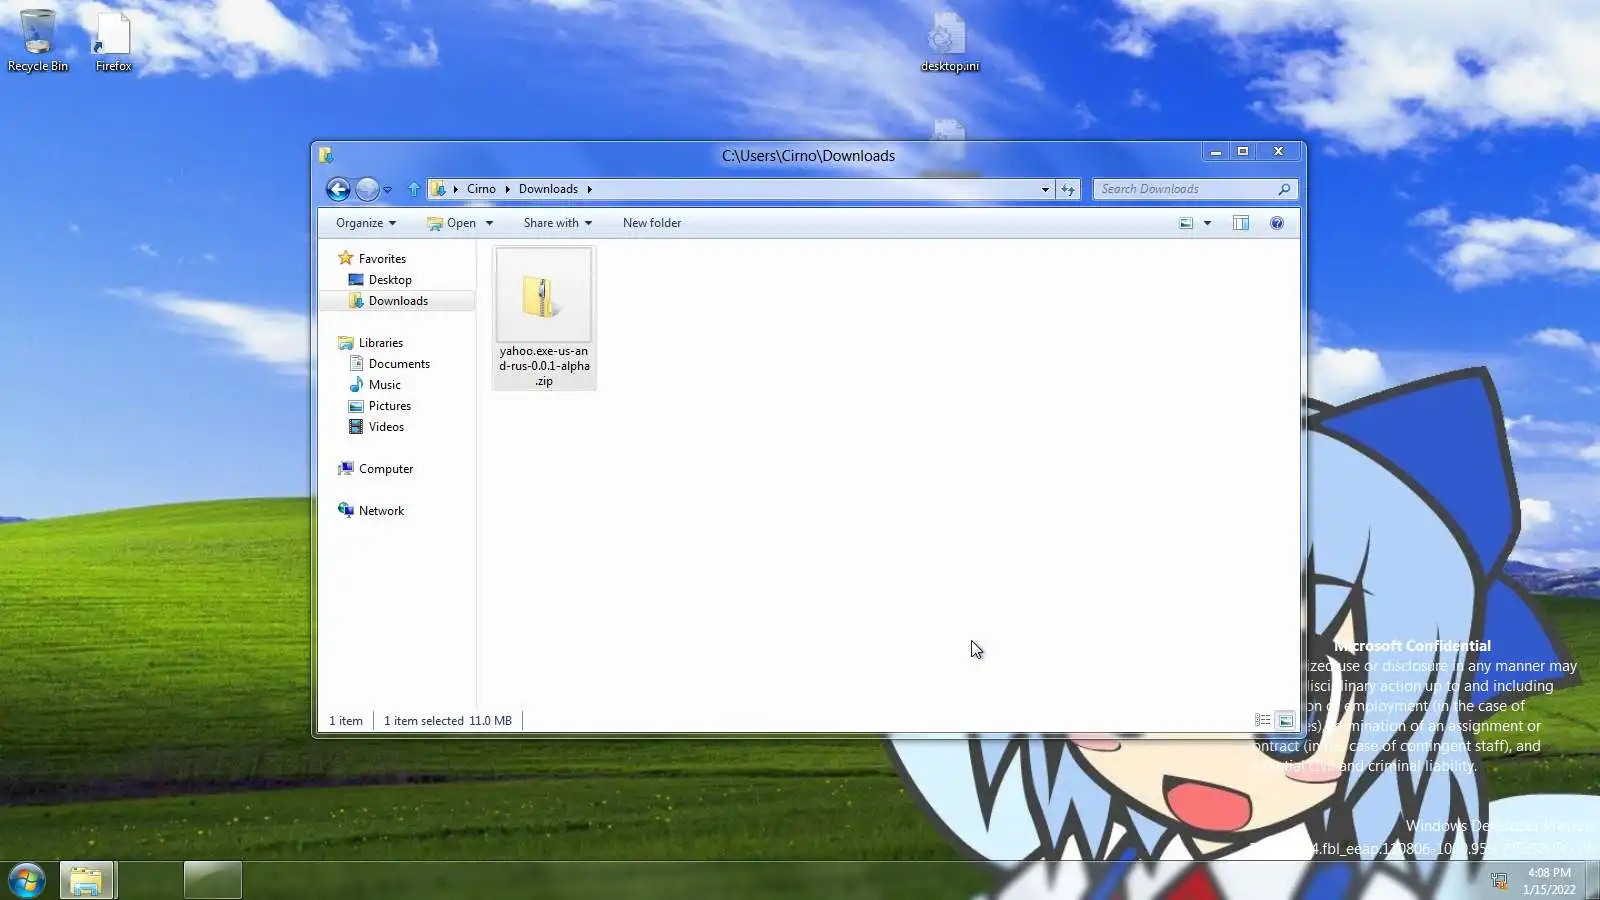Click the File Explorer taskbar button
This screenshot has height=900, width=1600.
pyautogui.click(x=87, y=881)
